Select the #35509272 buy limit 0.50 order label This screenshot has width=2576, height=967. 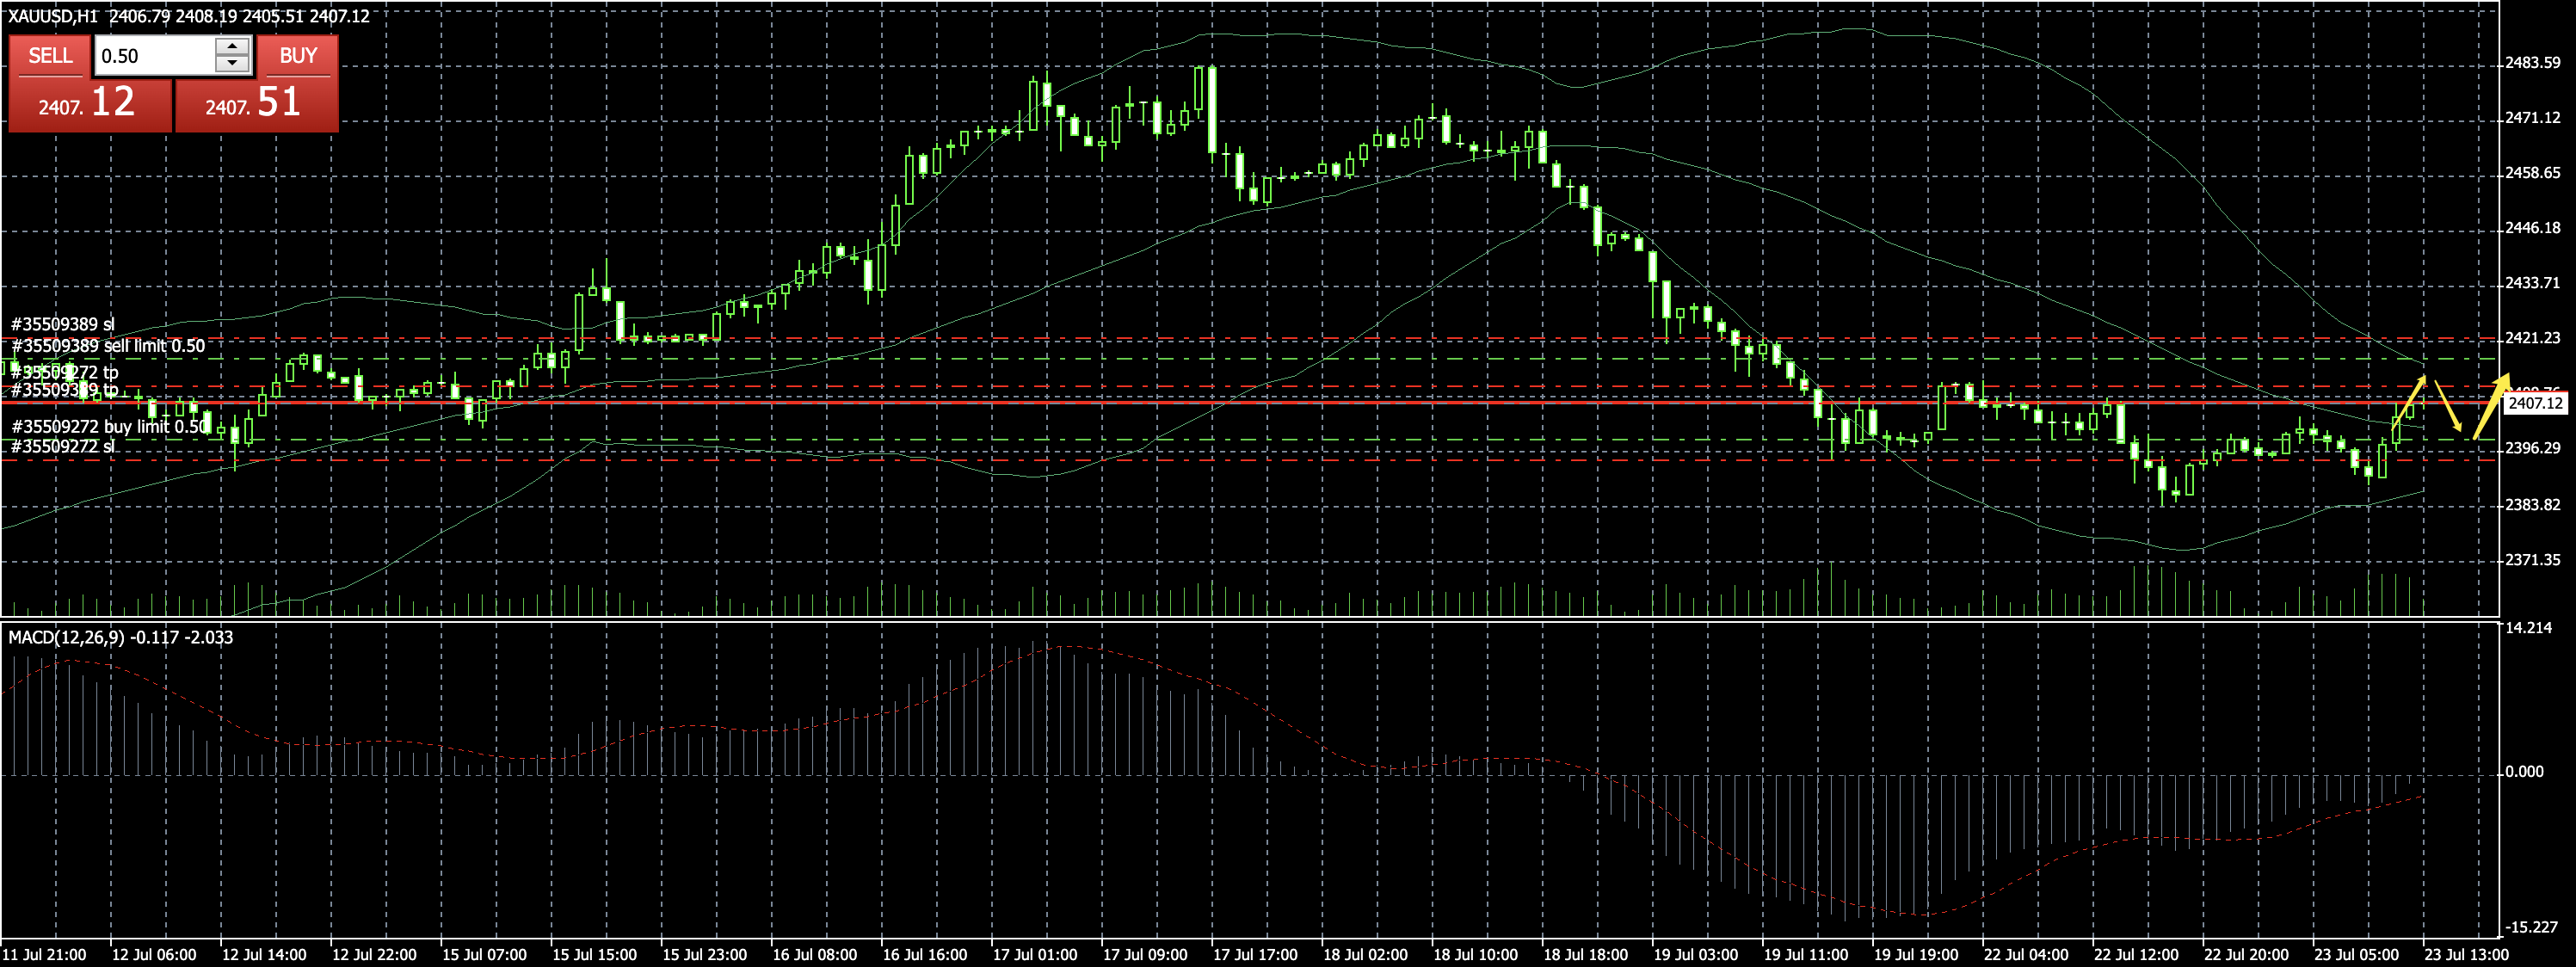click(108, 427)
